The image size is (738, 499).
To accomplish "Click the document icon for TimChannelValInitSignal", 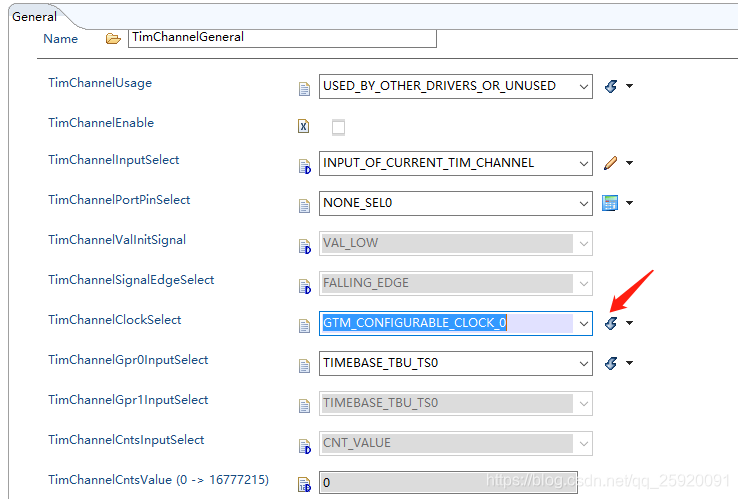I will pos(305,246).
